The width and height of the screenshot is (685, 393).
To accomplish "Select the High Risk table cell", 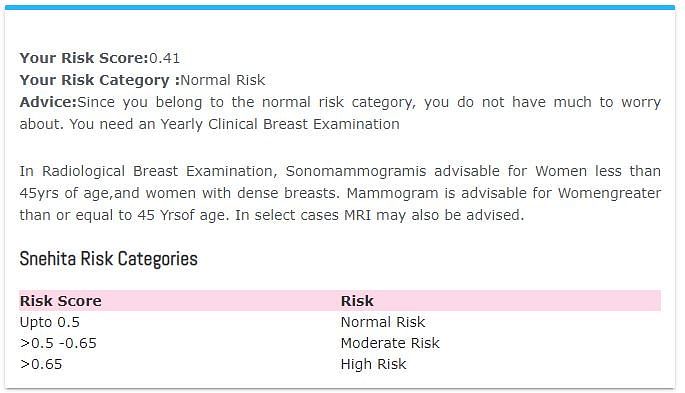I will pyautogui.click(x=374, y=364).
